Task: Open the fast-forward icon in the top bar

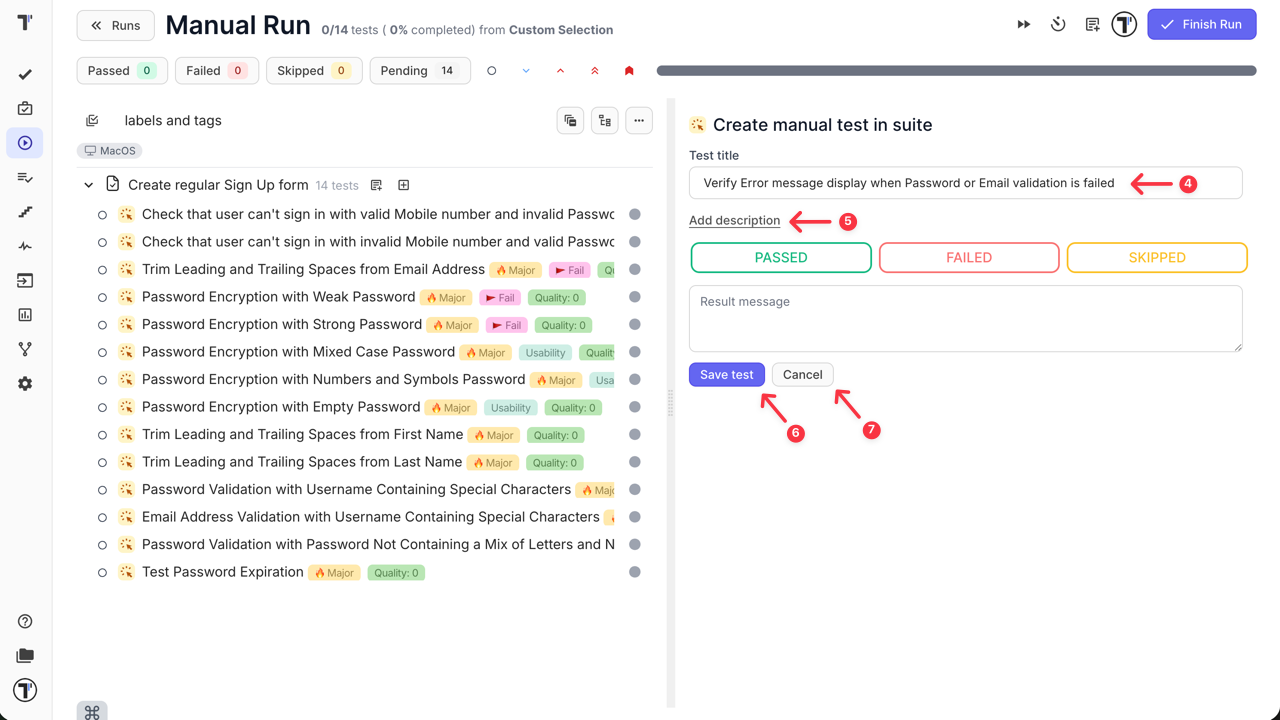Action: tap(1023, 24)
